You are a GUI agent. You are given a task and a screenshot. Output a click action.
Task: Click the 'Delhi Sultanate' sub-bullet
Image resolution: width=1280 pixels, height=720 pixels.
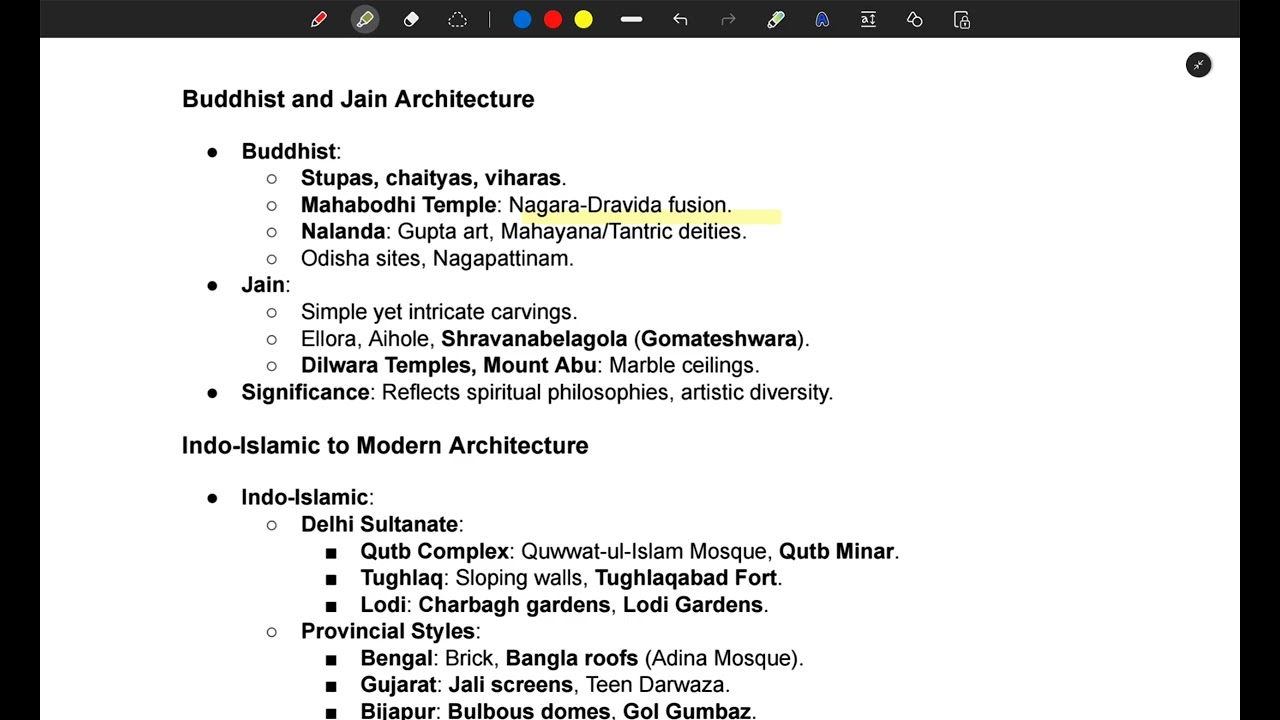coord(380,524)
